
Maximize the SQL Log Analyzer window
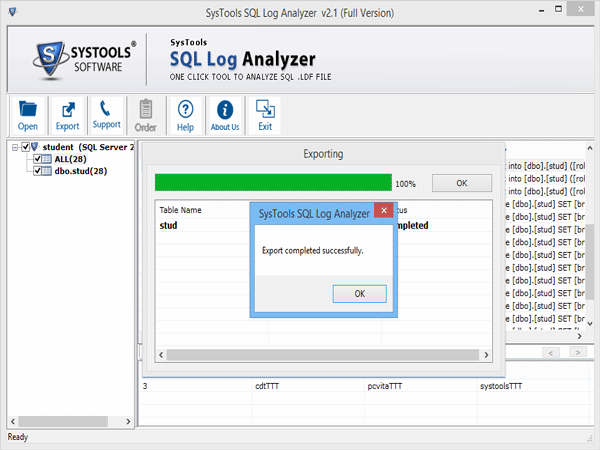pos(559,9)
